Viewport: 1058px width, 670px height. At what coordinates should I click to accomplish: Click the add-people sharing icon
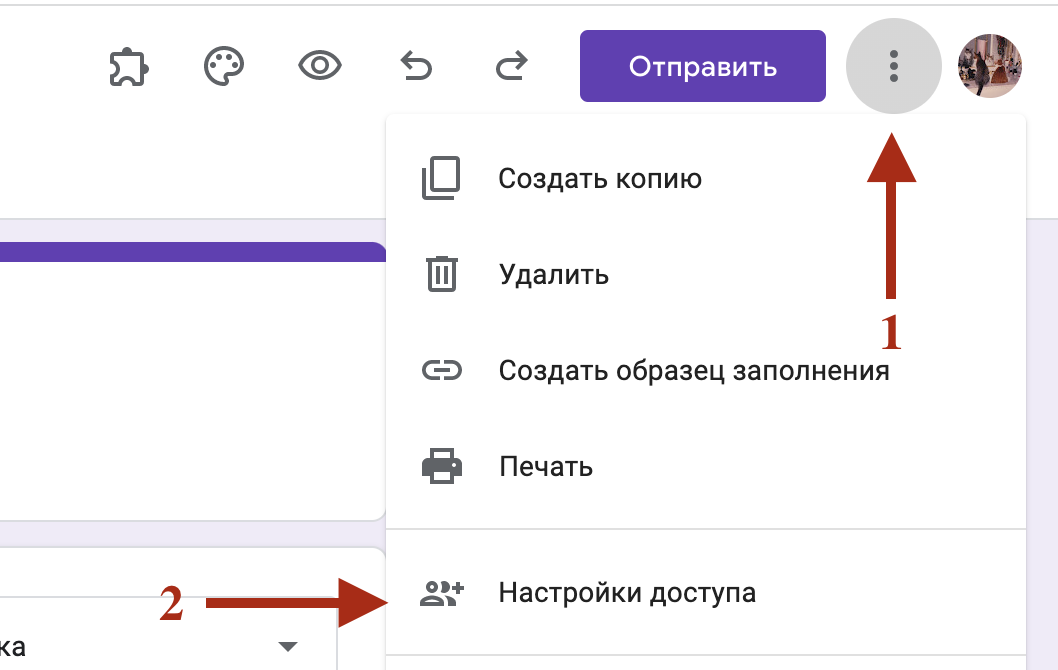click(x=441, y=593)
